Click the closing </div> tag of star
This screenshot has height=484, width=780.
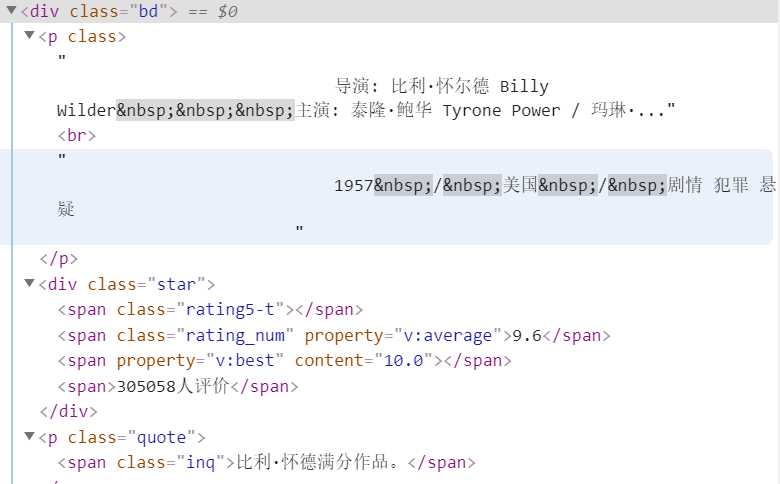[69, 411]
